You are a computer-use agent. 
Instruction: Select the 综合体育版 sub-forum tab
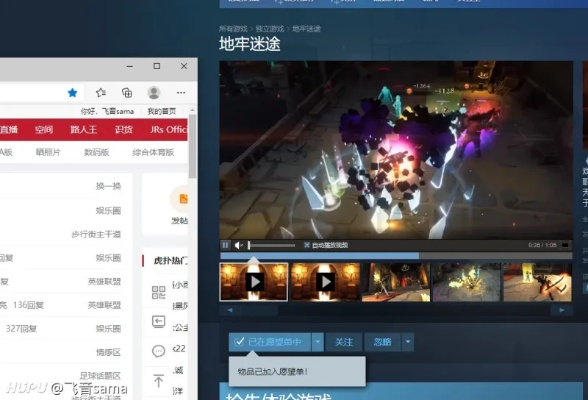coord(153,152)
